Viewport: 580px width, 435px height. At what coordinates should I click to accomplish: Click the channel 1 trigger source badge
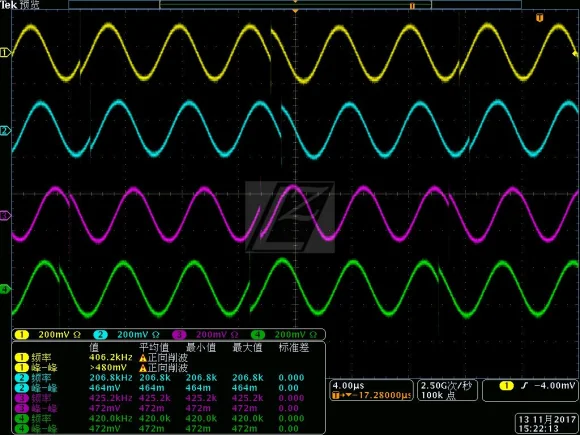coord(506,386)
